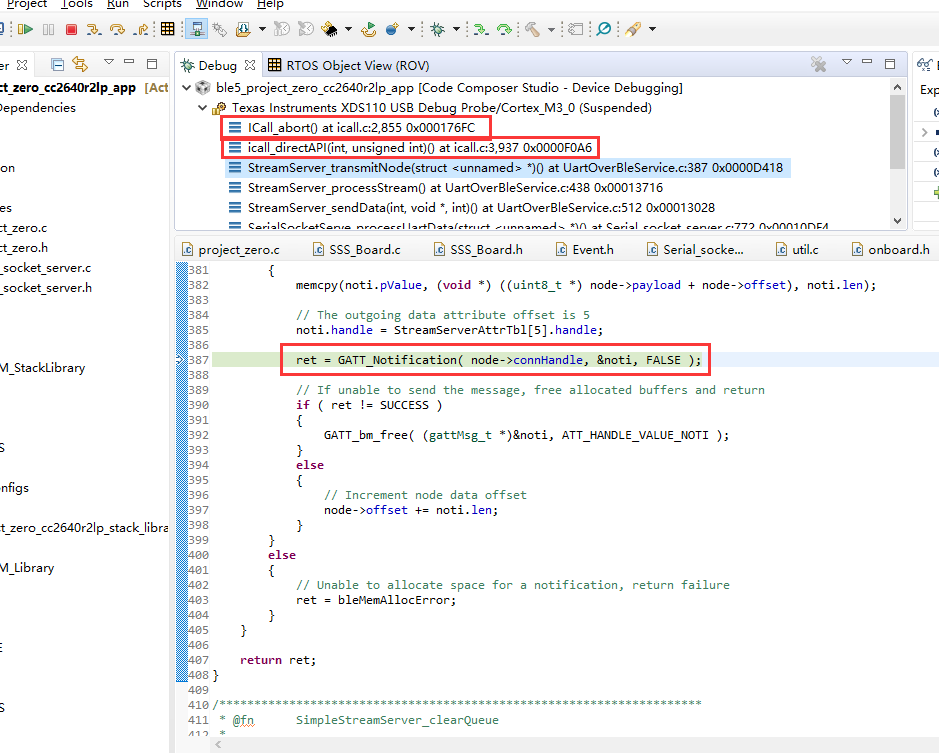Open the Window menu
Screen dimensions: 939x753
219,4
